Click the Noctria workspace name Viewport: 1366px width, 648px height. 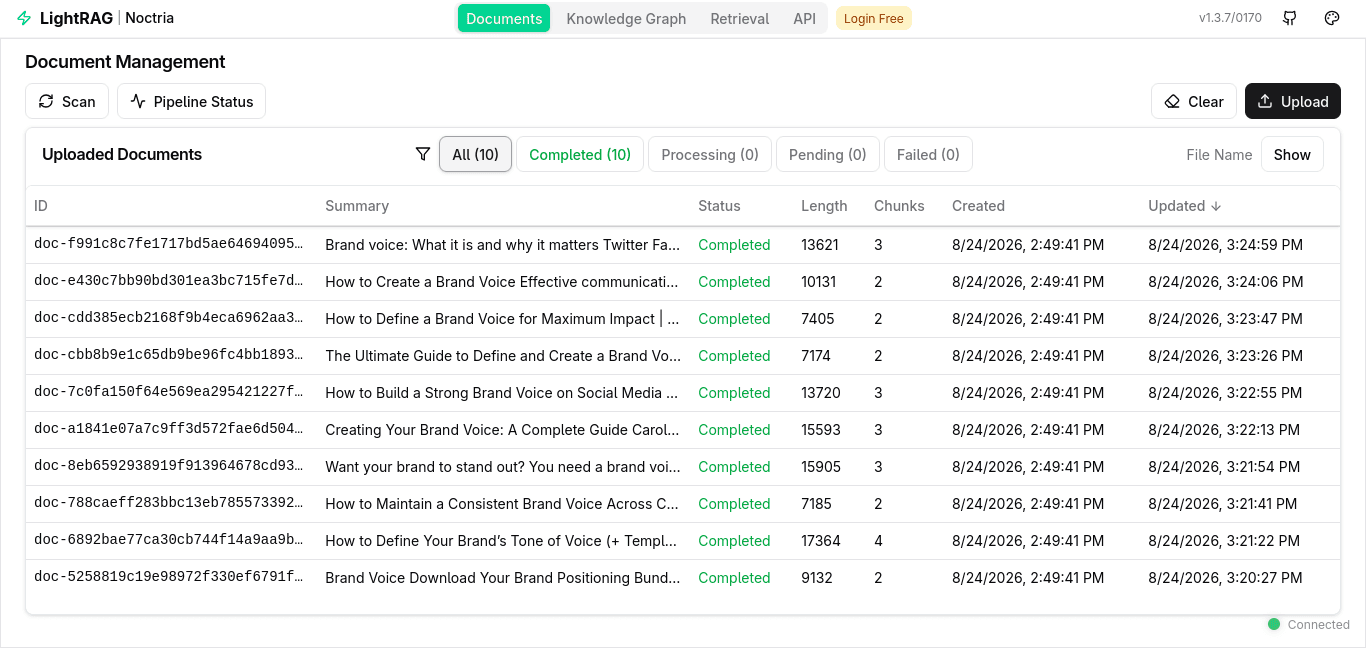(149, 18)
